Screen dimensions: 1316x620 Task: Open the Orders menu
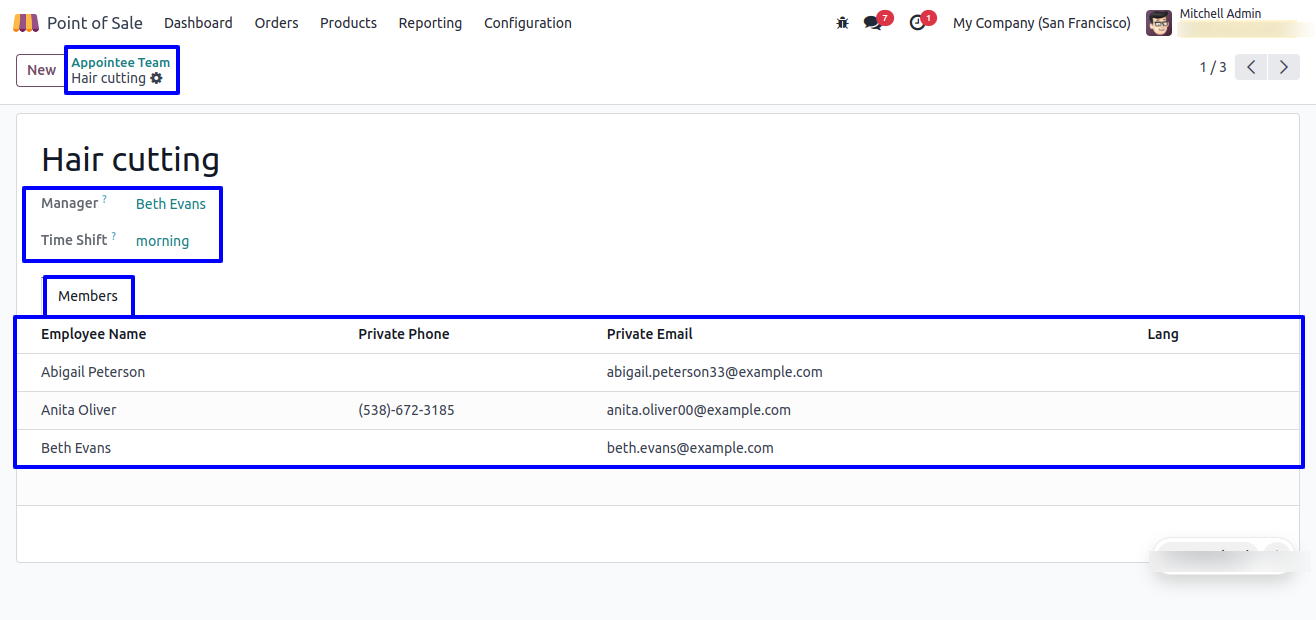(x=276, y=23)
